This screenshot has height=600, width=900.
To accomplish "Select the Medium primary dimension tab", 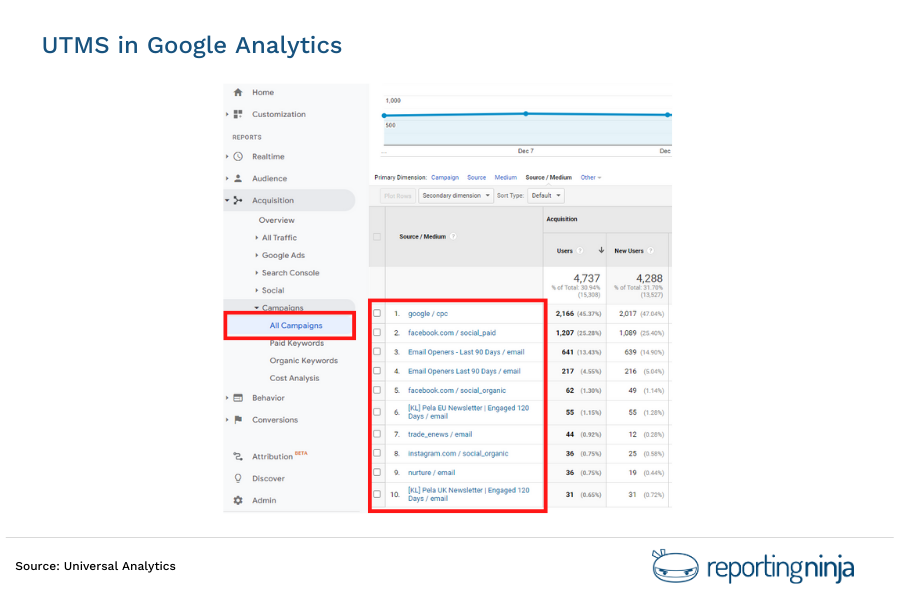I will pyautogui.click(x=506, y=177).
